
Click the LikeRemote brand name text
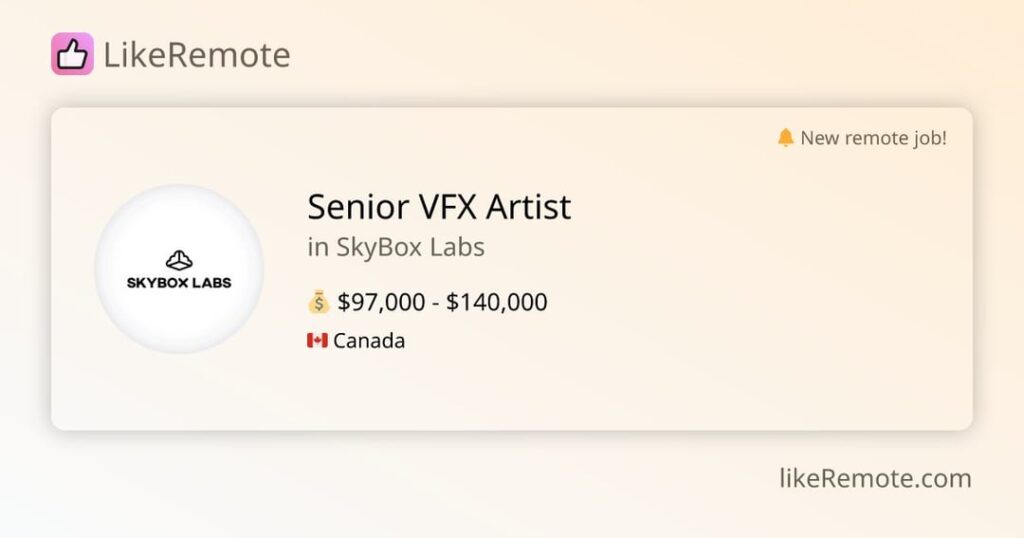tap(197, 55)
